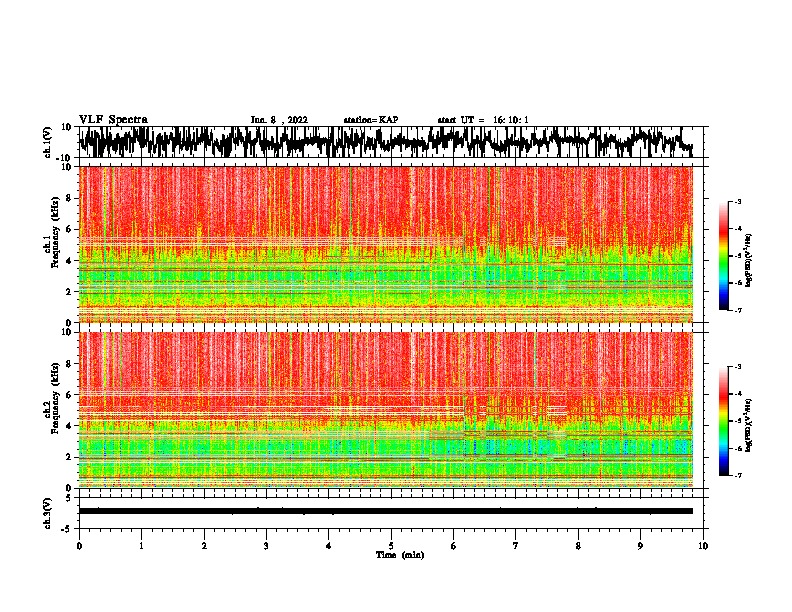This screenshot has width=792, height=612.
Task: Select the date text "Jan. 8 , 2022"
Action: tap(279, 120)
